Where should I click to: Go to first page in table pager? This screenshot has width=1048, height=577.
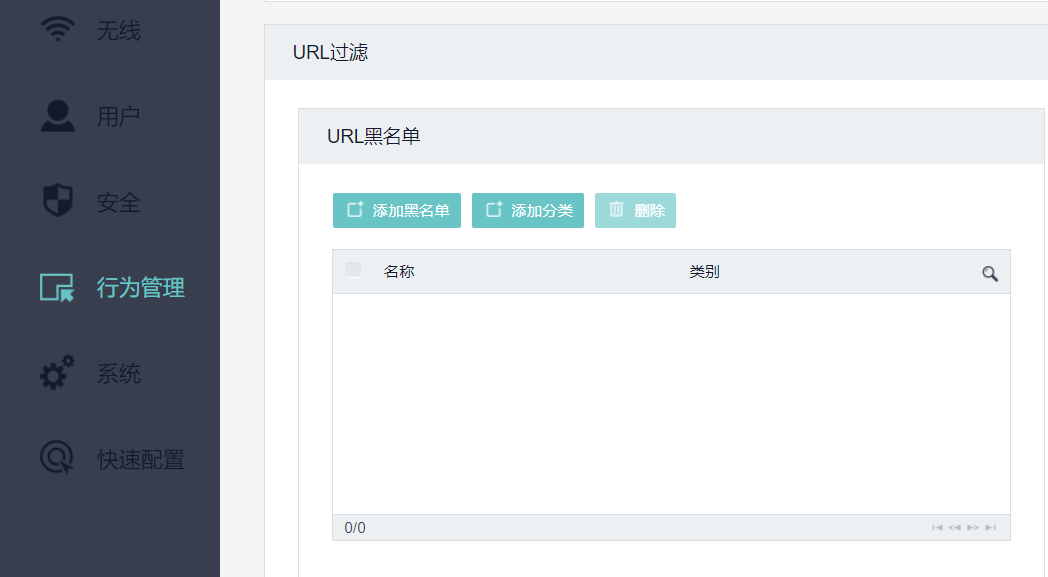pos(937,528)
